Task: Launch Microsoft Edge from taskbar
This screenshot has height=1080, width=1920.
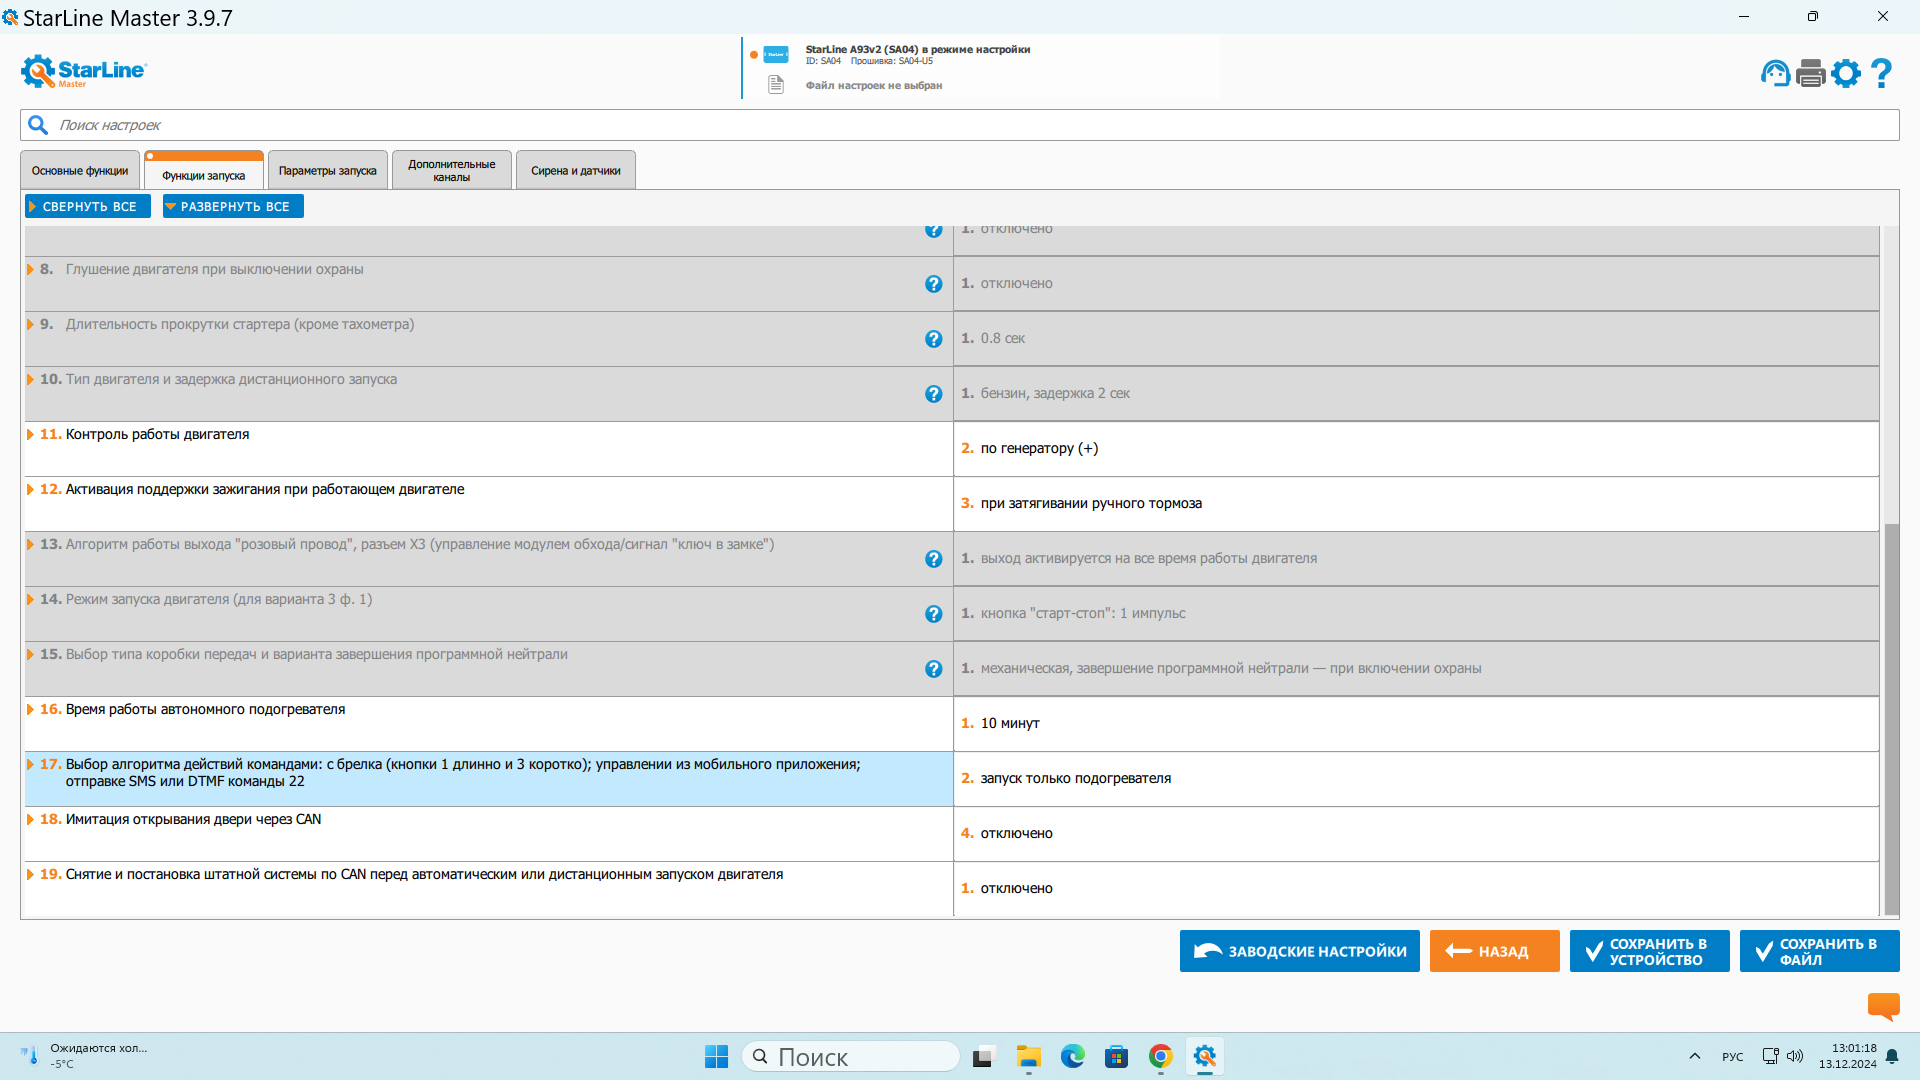Action: click(1072, 1056)
